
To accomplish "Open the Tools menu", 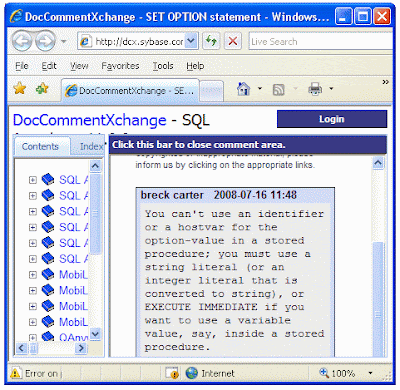I will 163,66.
